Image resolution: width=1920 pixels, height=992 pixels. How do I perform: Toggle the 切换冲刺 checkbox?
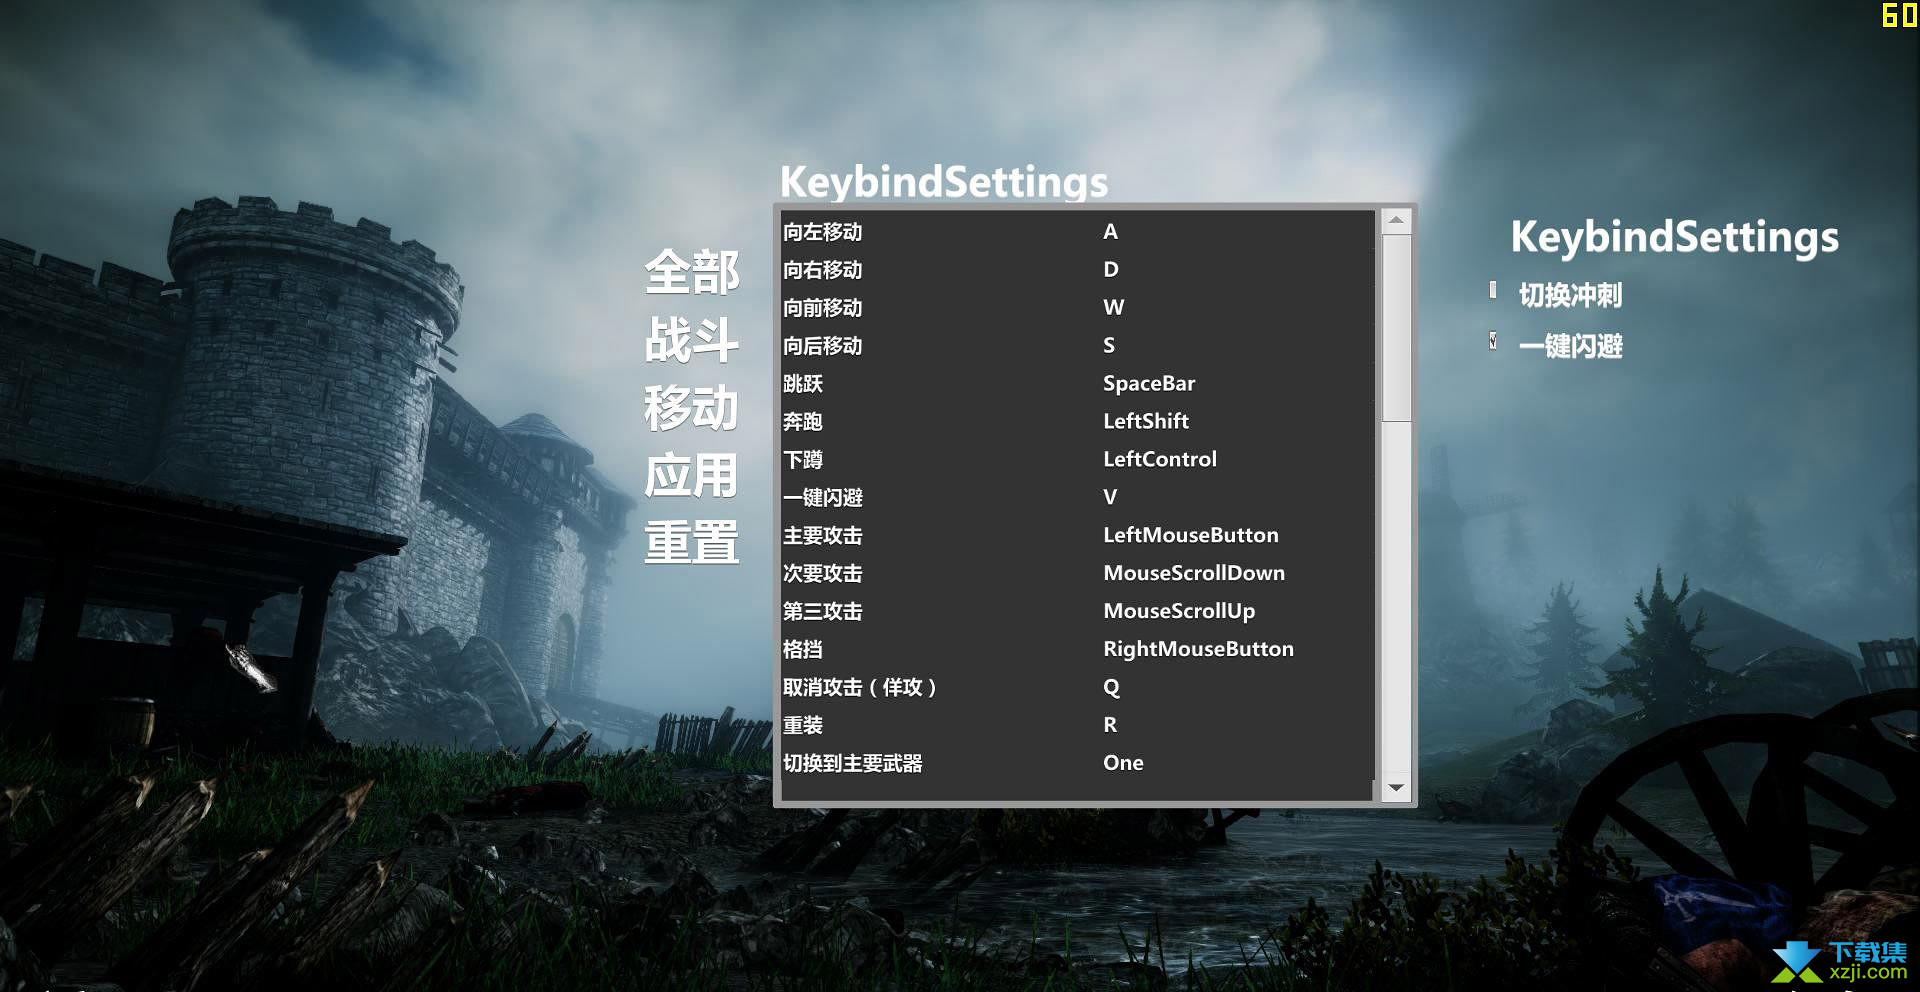tap(1493, 290)
